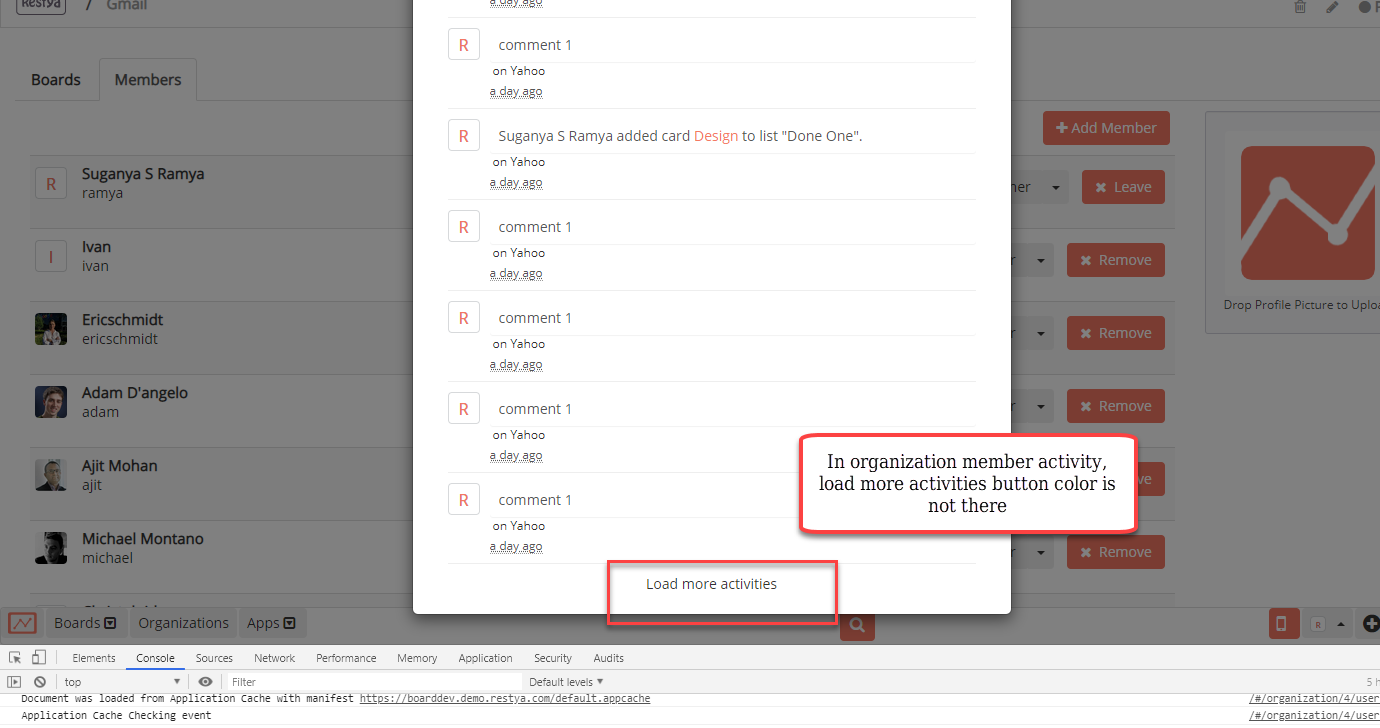Image resolution: width=1380 pixels, height=728 pixels.
Task: Switch to the Members tab
Action: (147, 79)
